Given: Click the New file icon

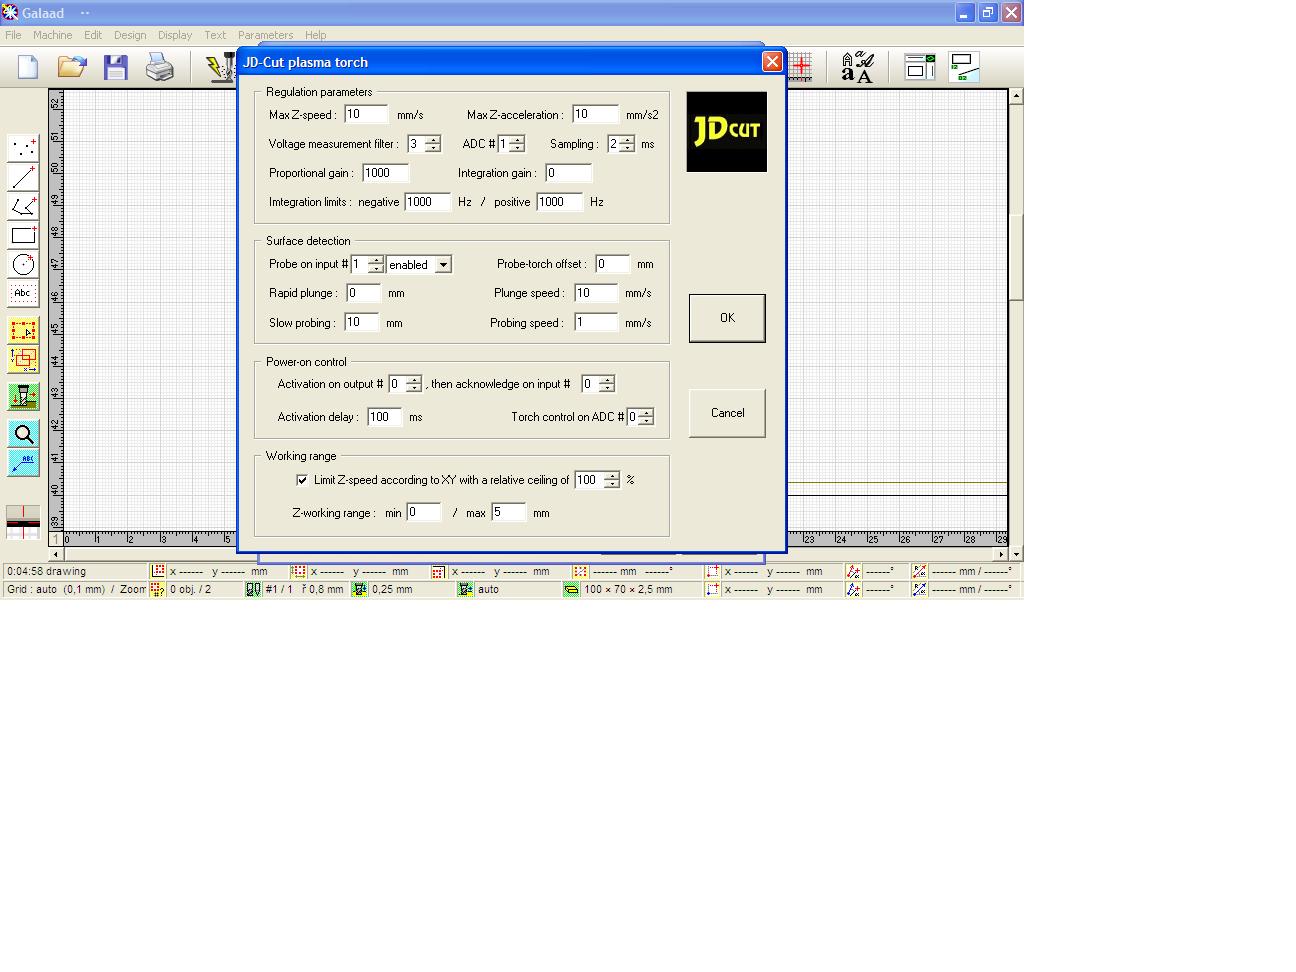Looking at the screenshot, I should pos(28,67).
